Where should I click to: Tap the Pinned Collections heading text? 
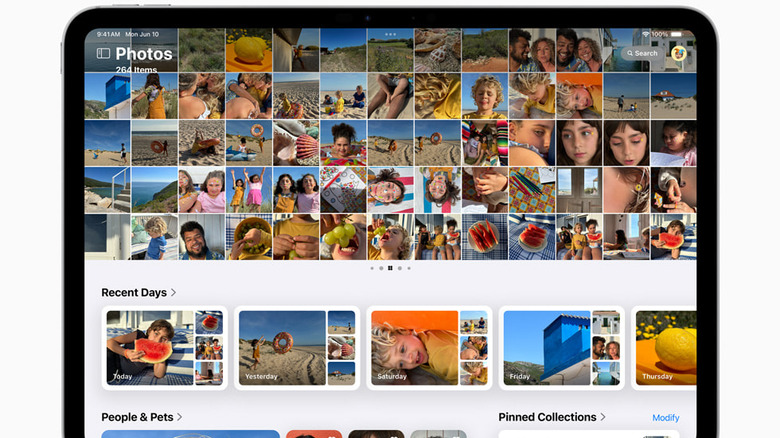(x=547, y=417)
